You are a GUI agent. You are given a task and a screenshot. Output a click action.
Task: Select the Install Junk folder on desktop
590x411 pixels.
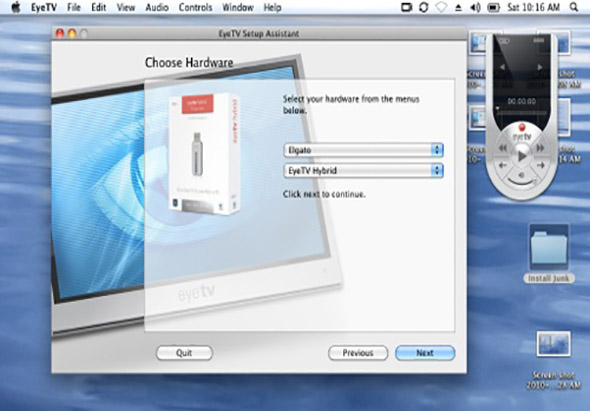coord(549,253)
